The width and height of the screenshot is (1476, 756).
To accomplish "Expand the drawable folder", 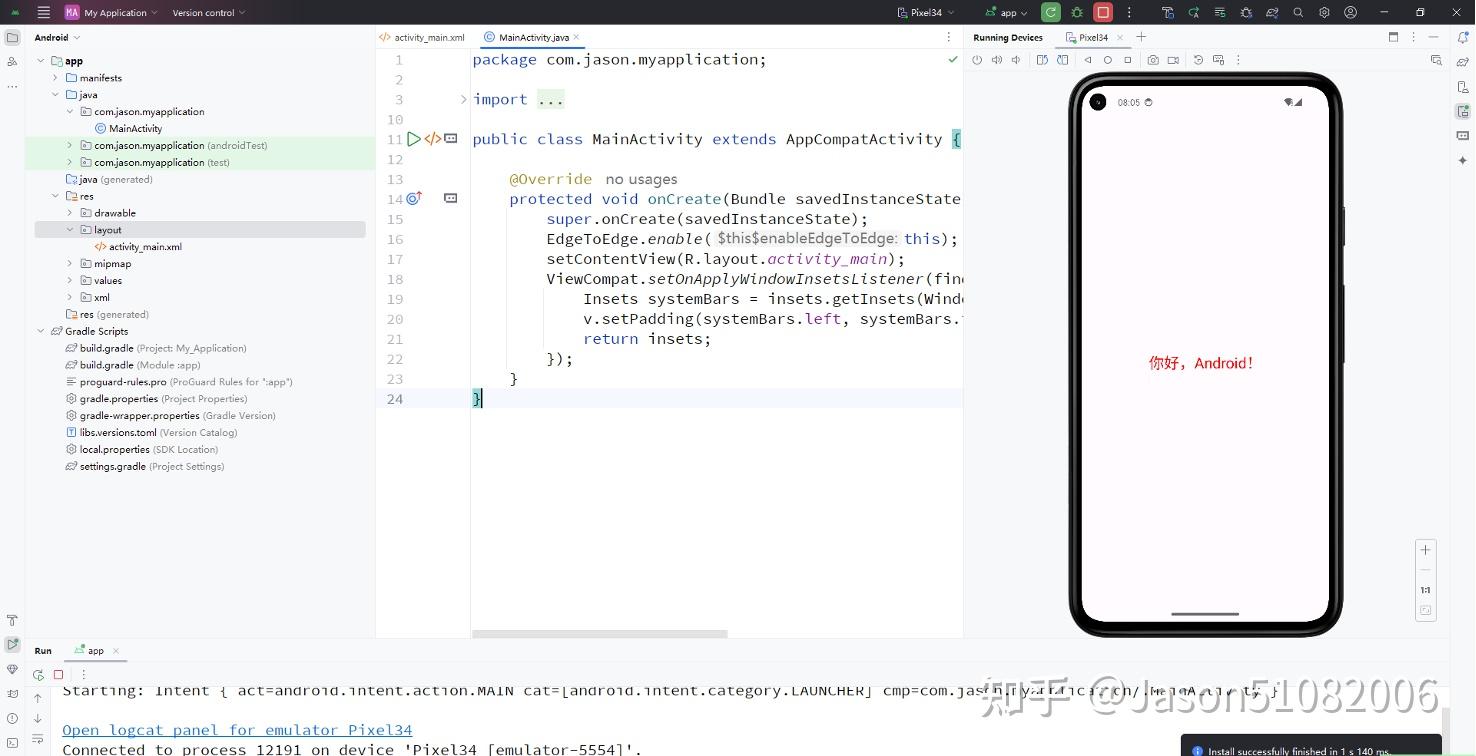I will [x=70, y=213].
